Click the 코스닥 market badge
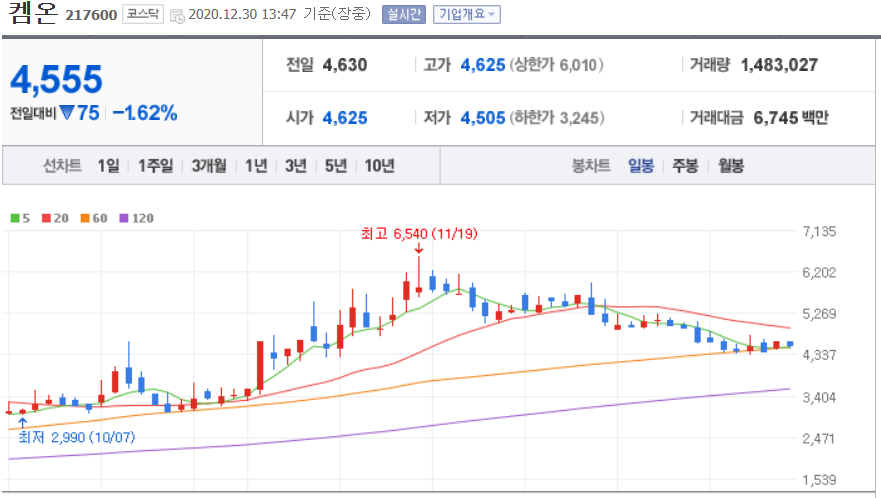Image resolution: width=881 pixels, height=498 pixels. pos(143,14)
